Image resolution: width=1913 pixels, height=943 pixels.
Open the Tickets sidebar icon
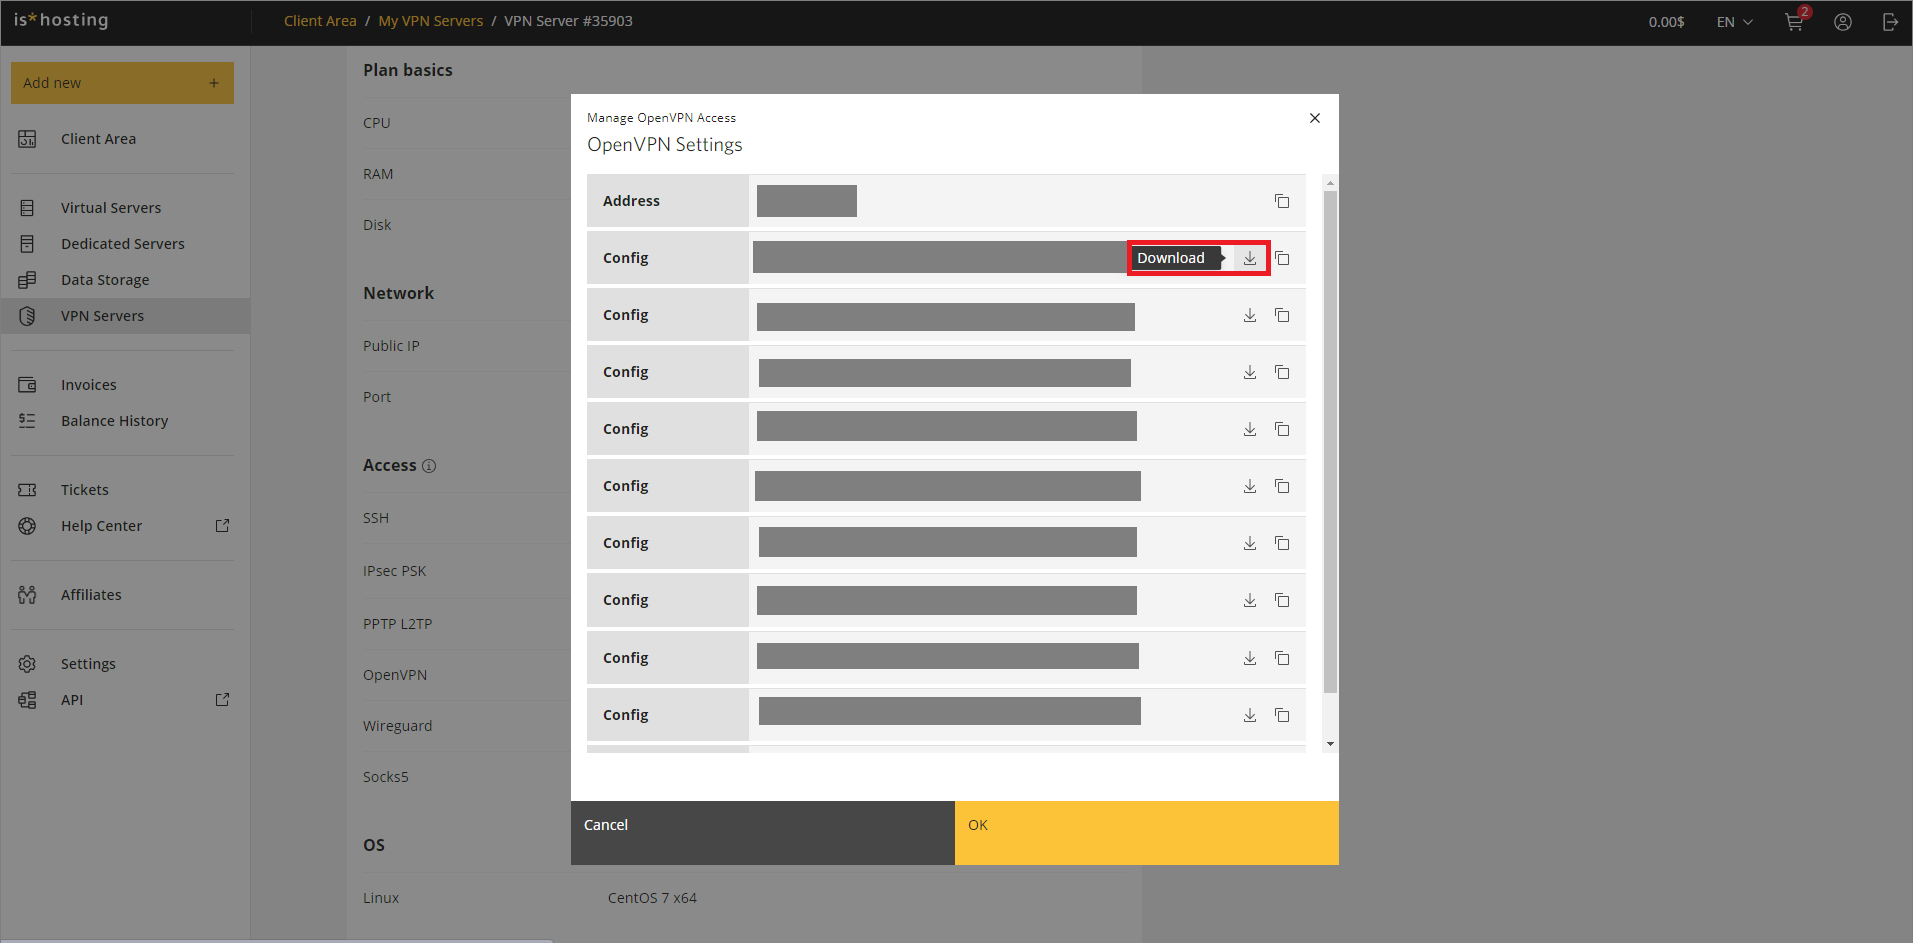pos(27,490)
